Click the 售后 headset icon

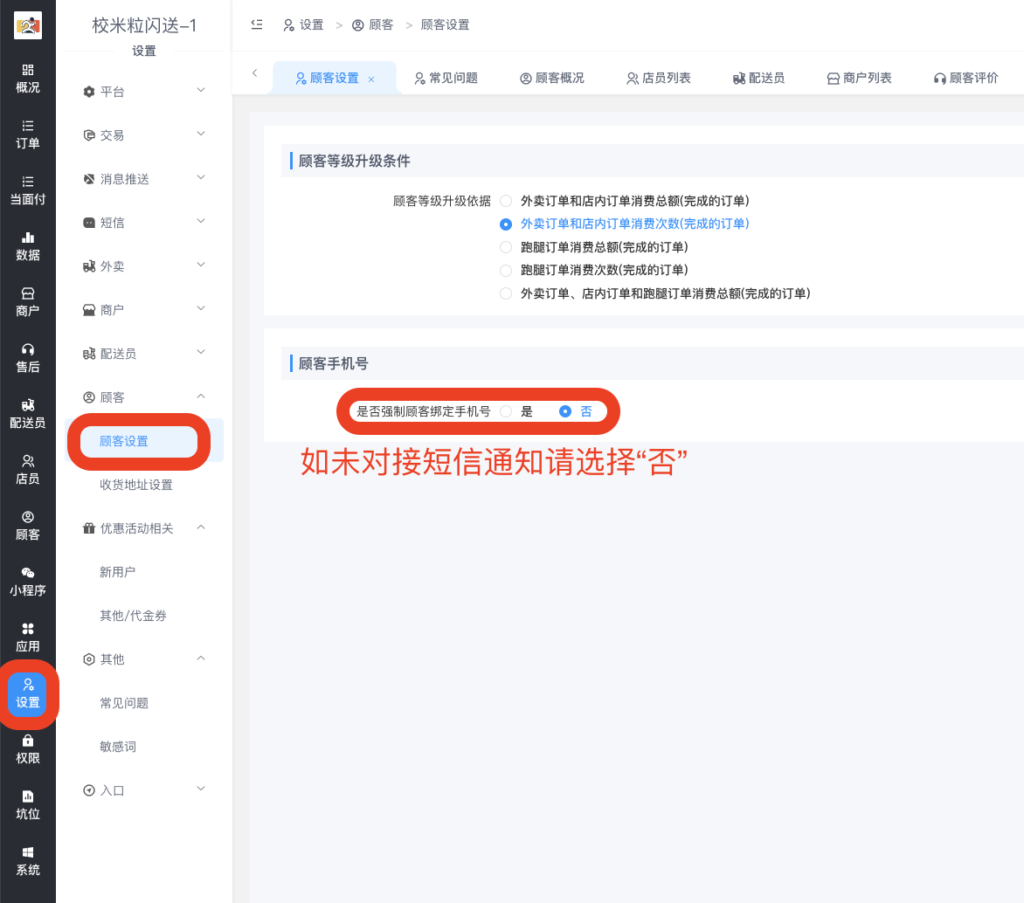tap(27, 355)
